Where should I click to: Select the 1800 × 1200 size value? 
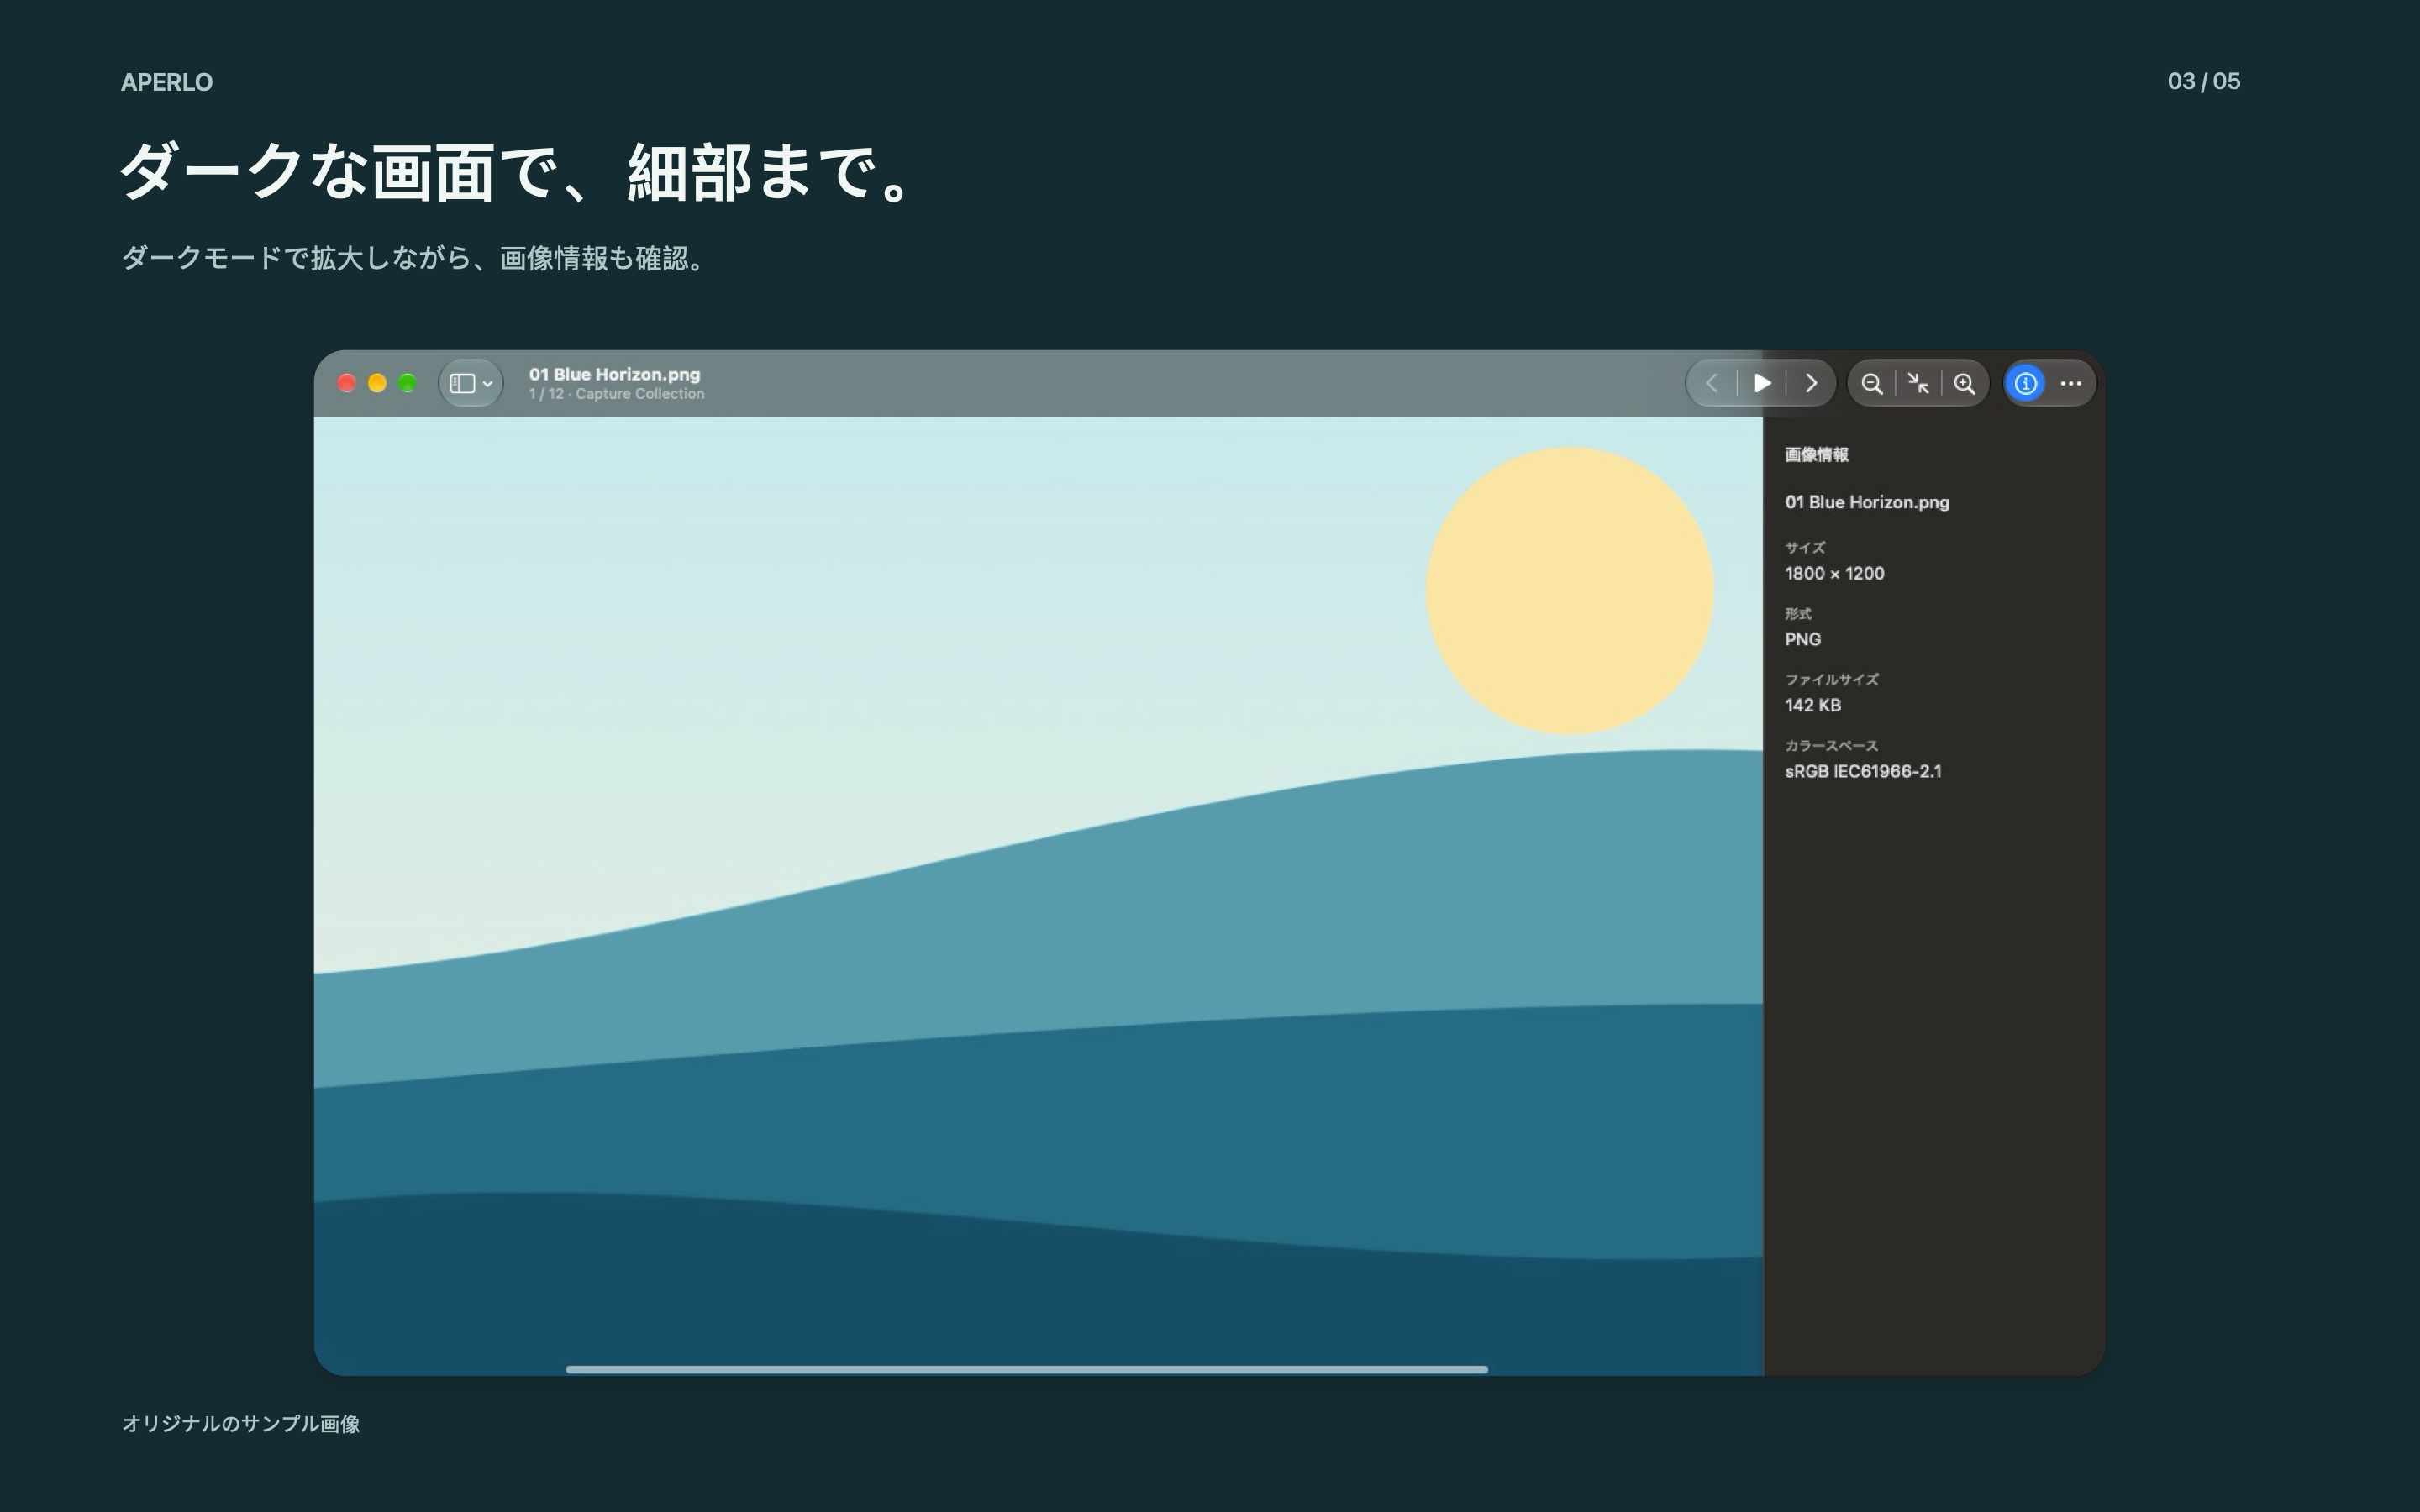(1835, 573)
